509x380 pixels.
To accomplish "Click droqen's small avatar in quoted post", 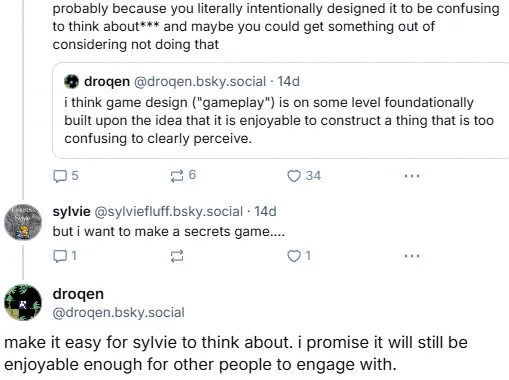I will click(x=71, y=82).
